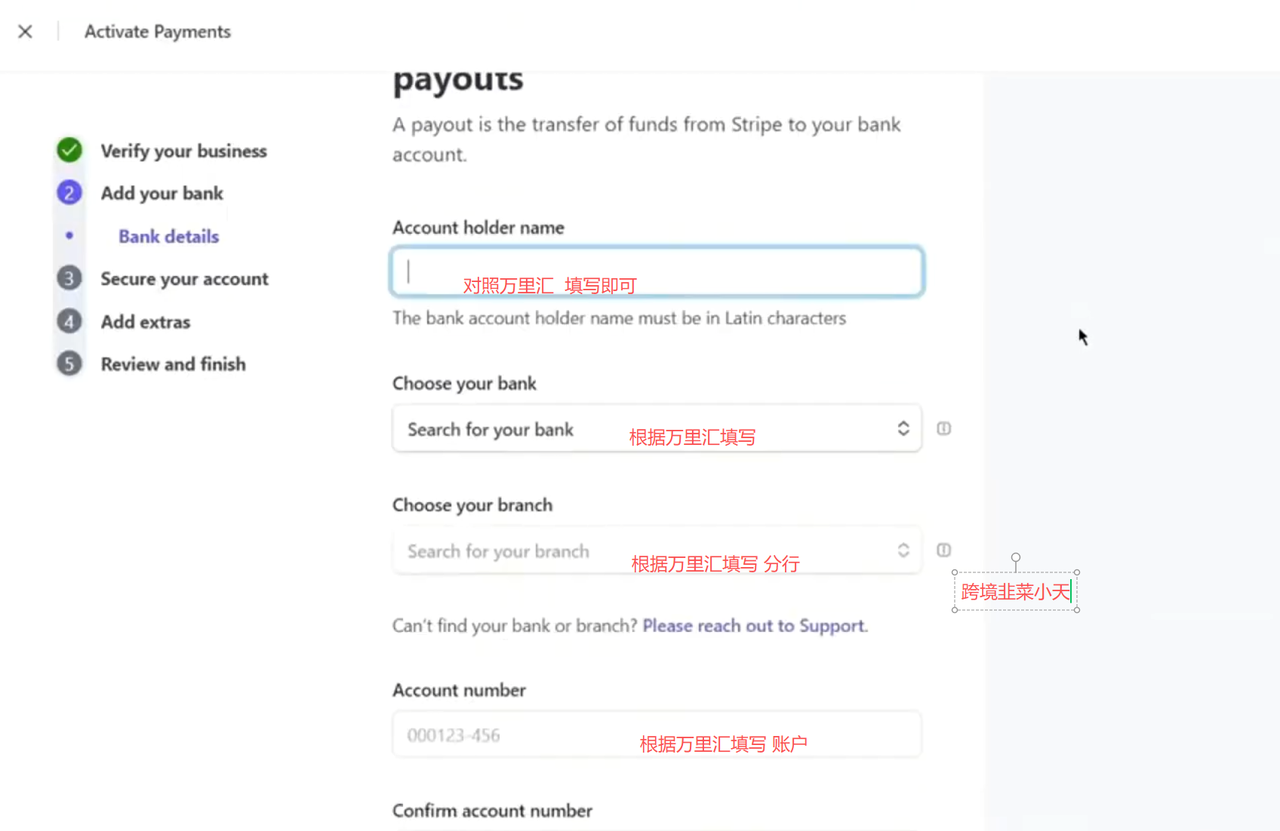Click the info icon beside bank dropdown
Screen dimensions: 1280x831
pyautogui.click(x=943, y=429)
